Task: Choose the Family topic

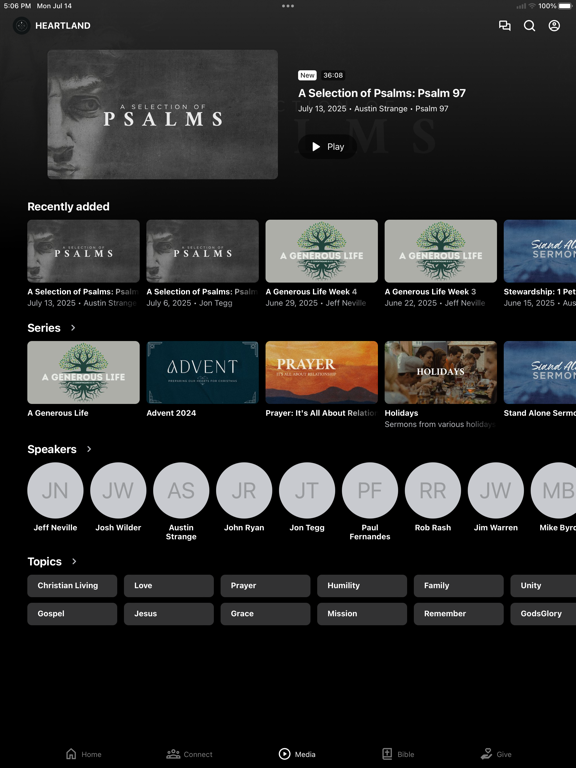Action: click(458, 586)
